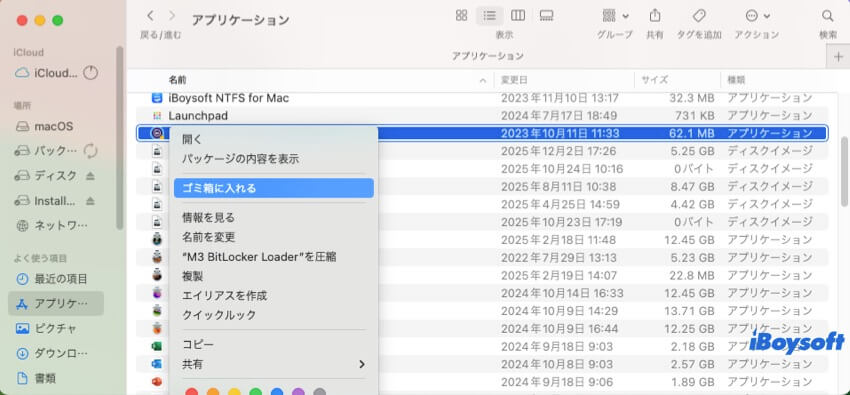850x395 pixels.
Task: Click the Launchpad app icon in list
Action: click(157, 115)
